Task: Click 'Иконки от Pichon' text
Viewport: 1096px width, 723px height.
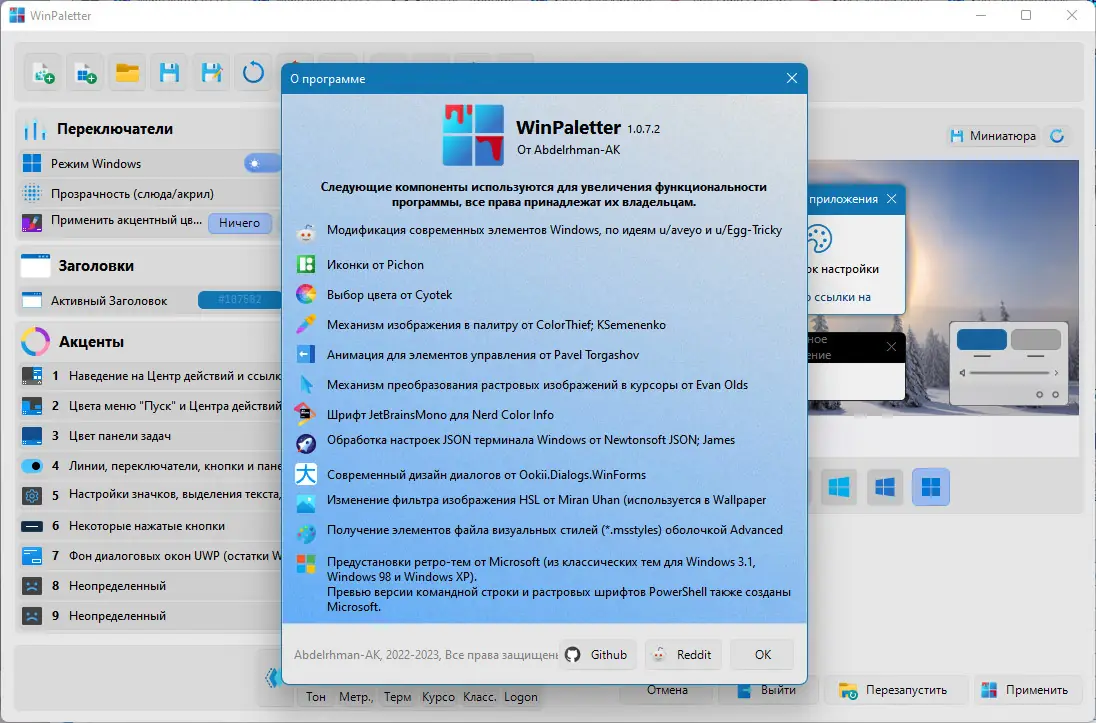Action: (375, 265)
